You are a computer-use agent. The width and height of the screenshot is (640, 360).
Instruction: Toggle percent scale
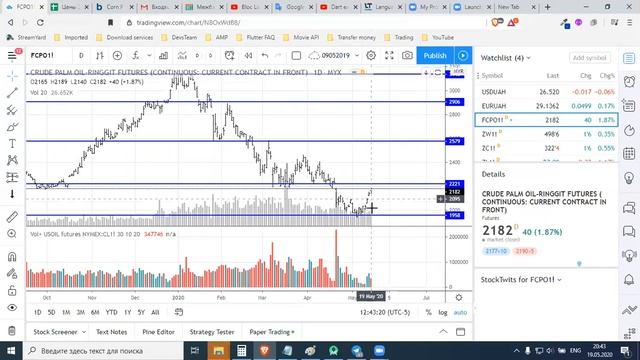tap(428, 312)
